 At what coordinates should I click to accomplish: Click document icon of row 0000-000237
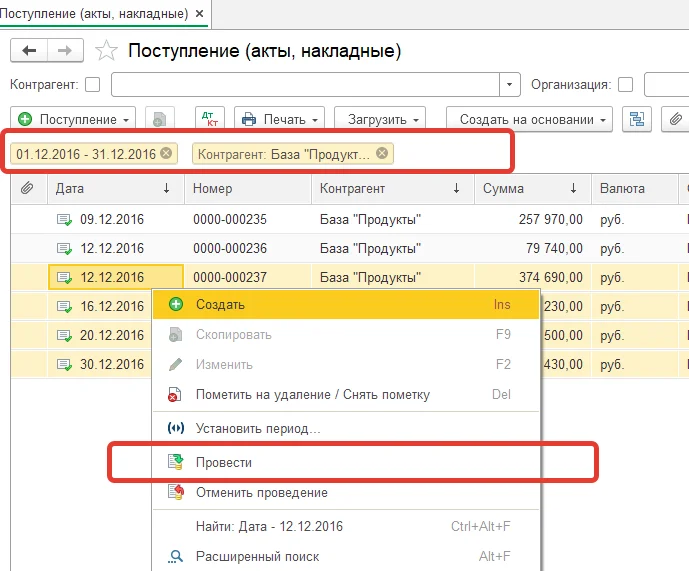[x=65, y=277]
